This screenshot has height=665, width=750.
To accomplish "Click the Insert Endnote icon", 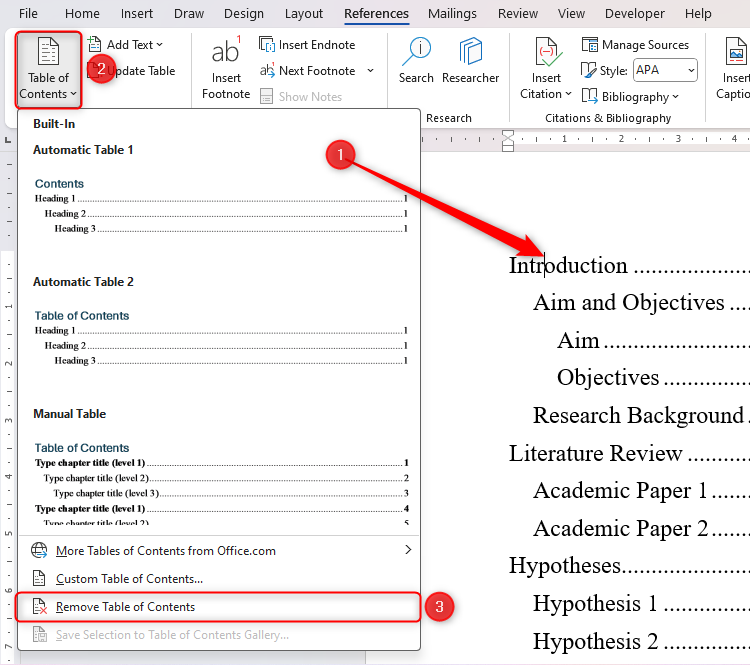I will point(266,44).
